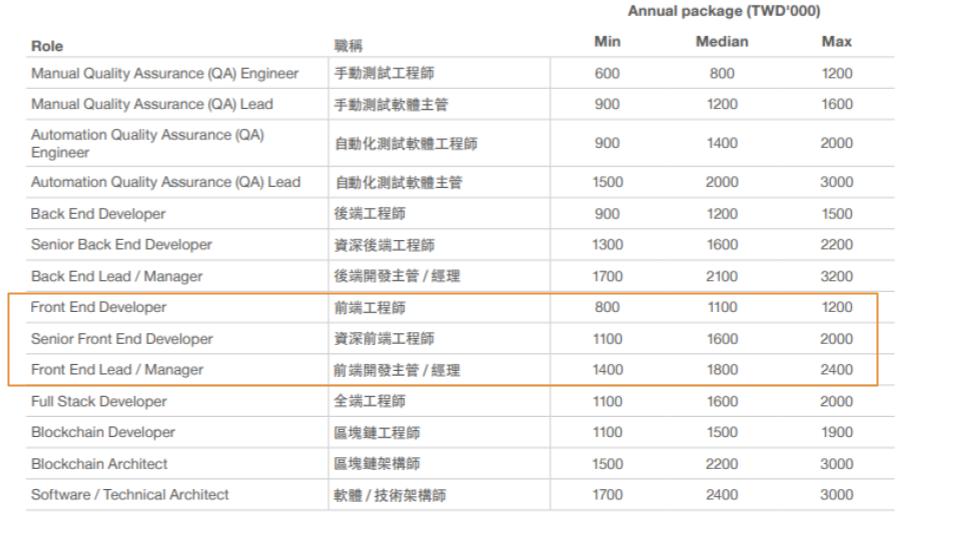Click Max value 1600 for Manual QA Lead
The width and height of the screenshot is (960, 540).
pos(837,104)
